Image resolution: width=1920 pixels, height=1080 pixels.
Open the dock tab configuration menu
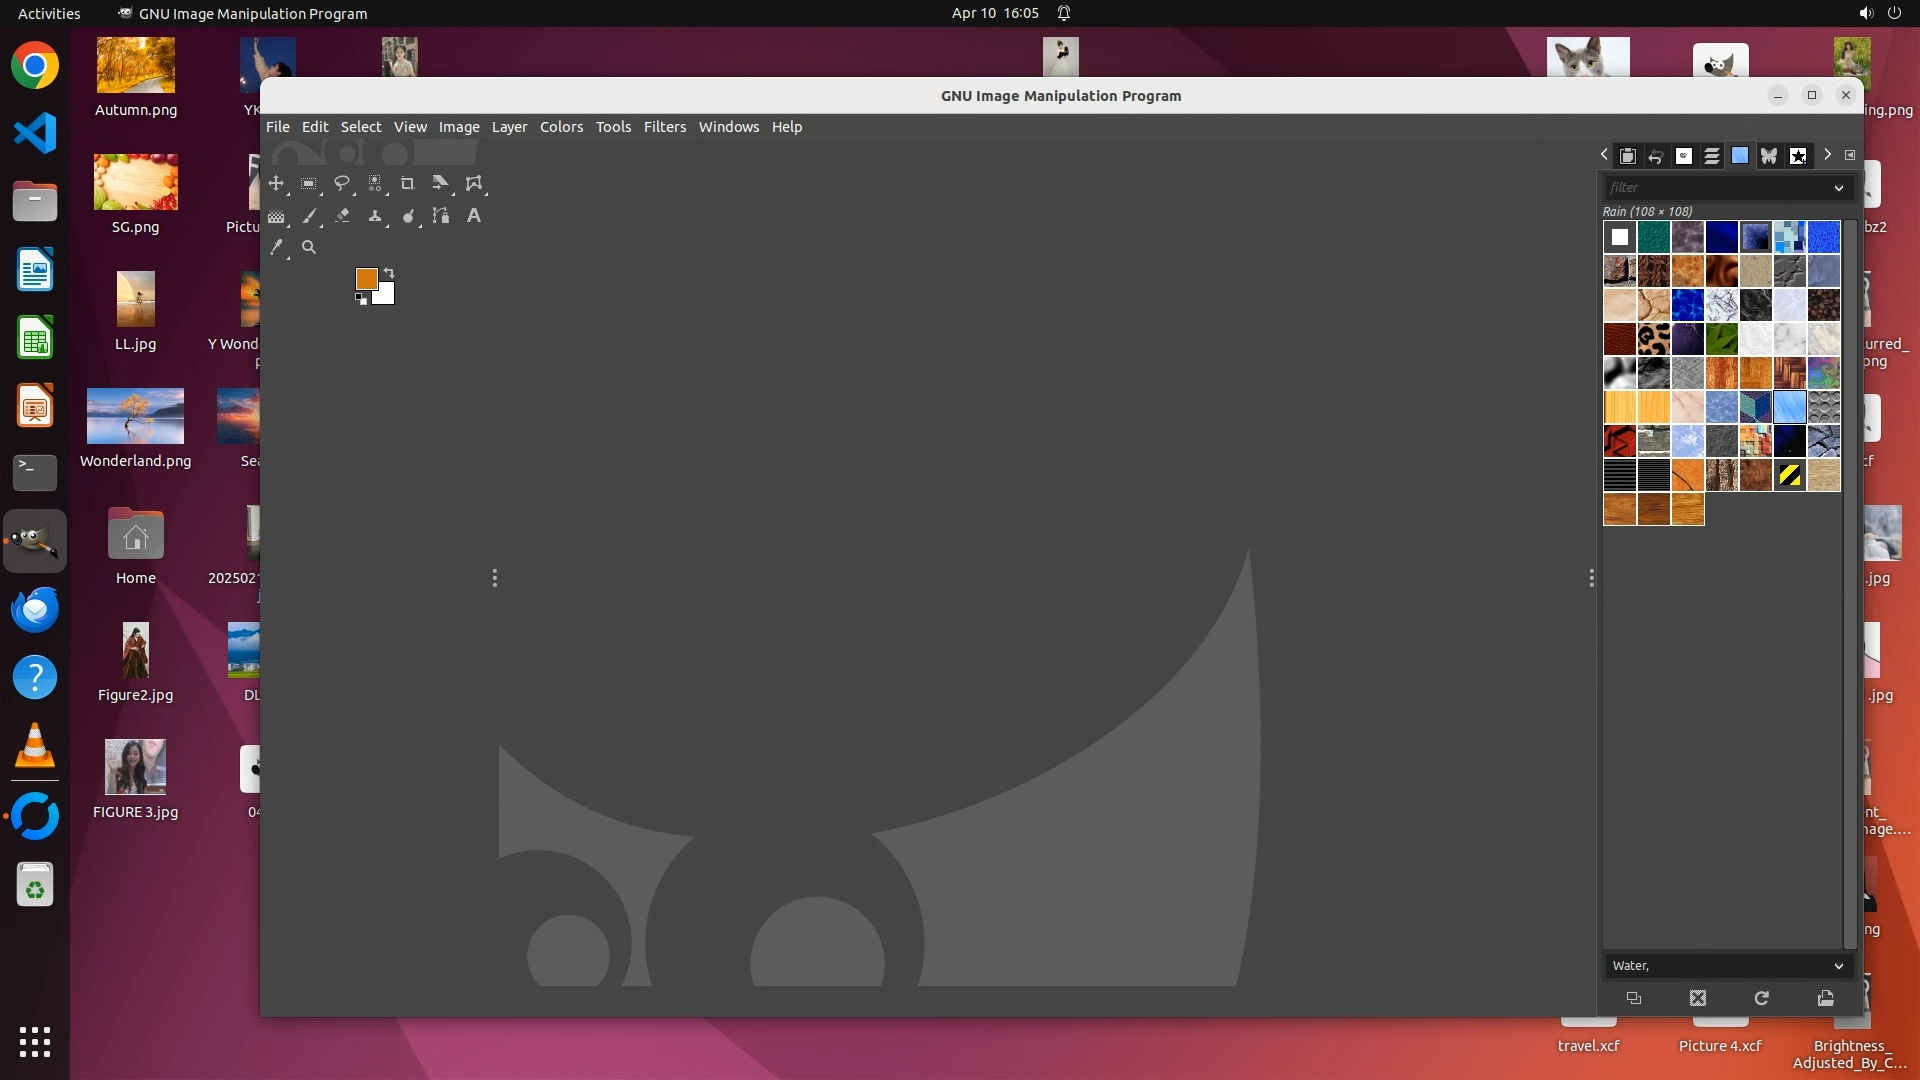[x=1850, y=155]
